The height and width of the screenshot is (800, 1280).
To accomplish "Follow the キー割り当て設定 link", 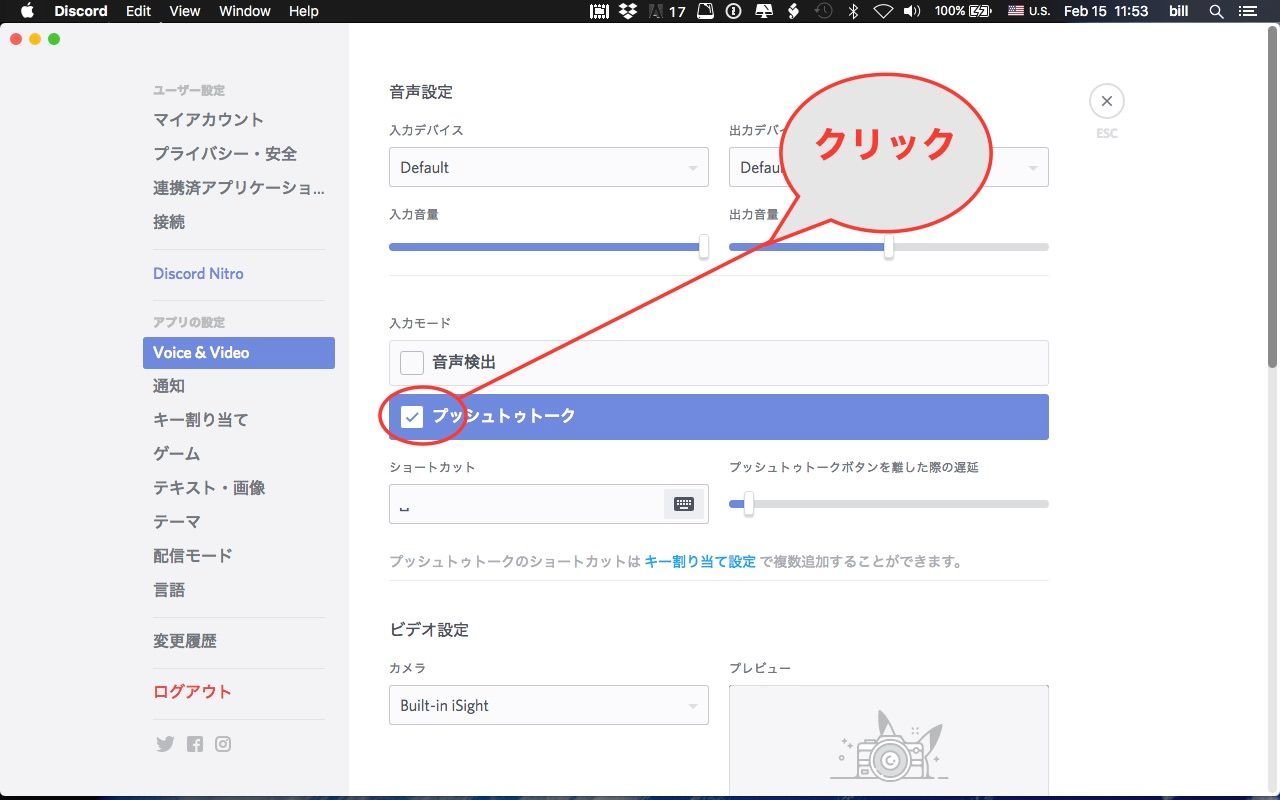I will tap(700, 562).
